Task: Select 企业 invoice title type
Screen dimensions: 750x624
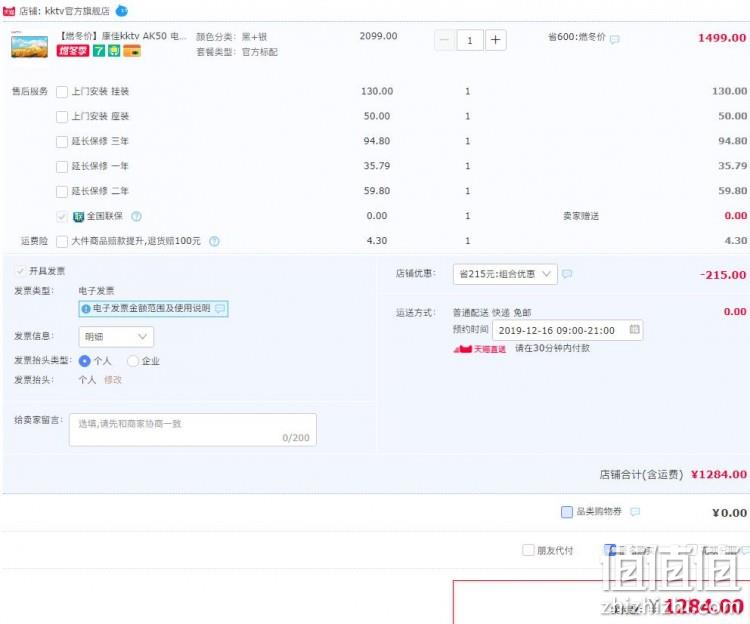Action: tap(132, 361)
